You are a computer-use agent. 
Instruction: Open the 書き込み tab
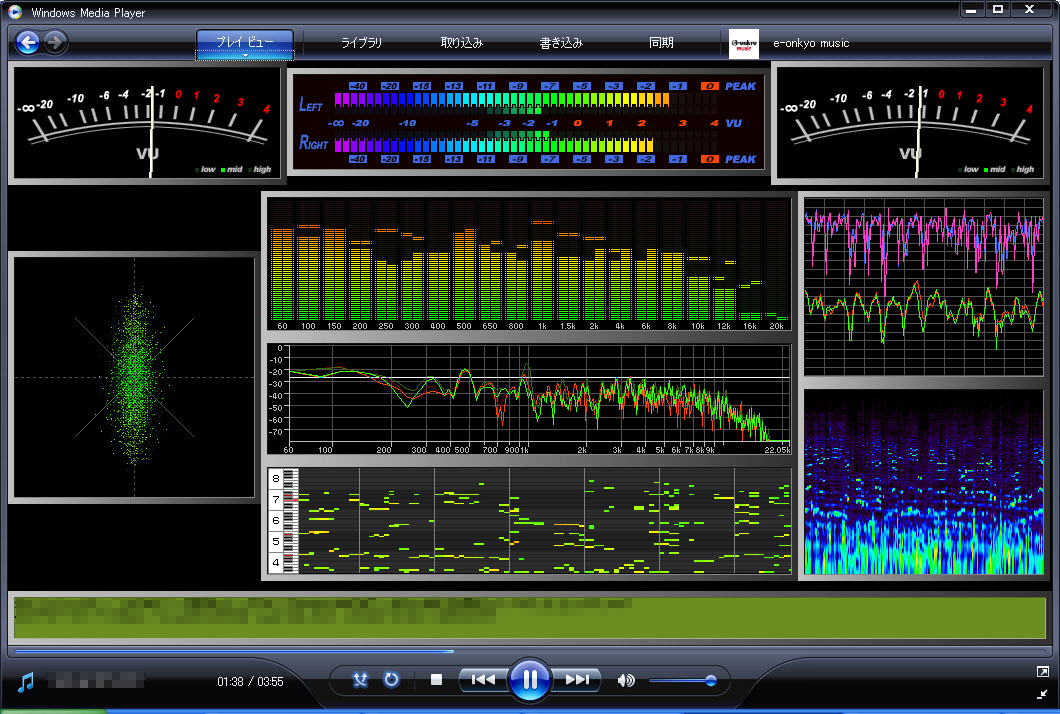561,43
